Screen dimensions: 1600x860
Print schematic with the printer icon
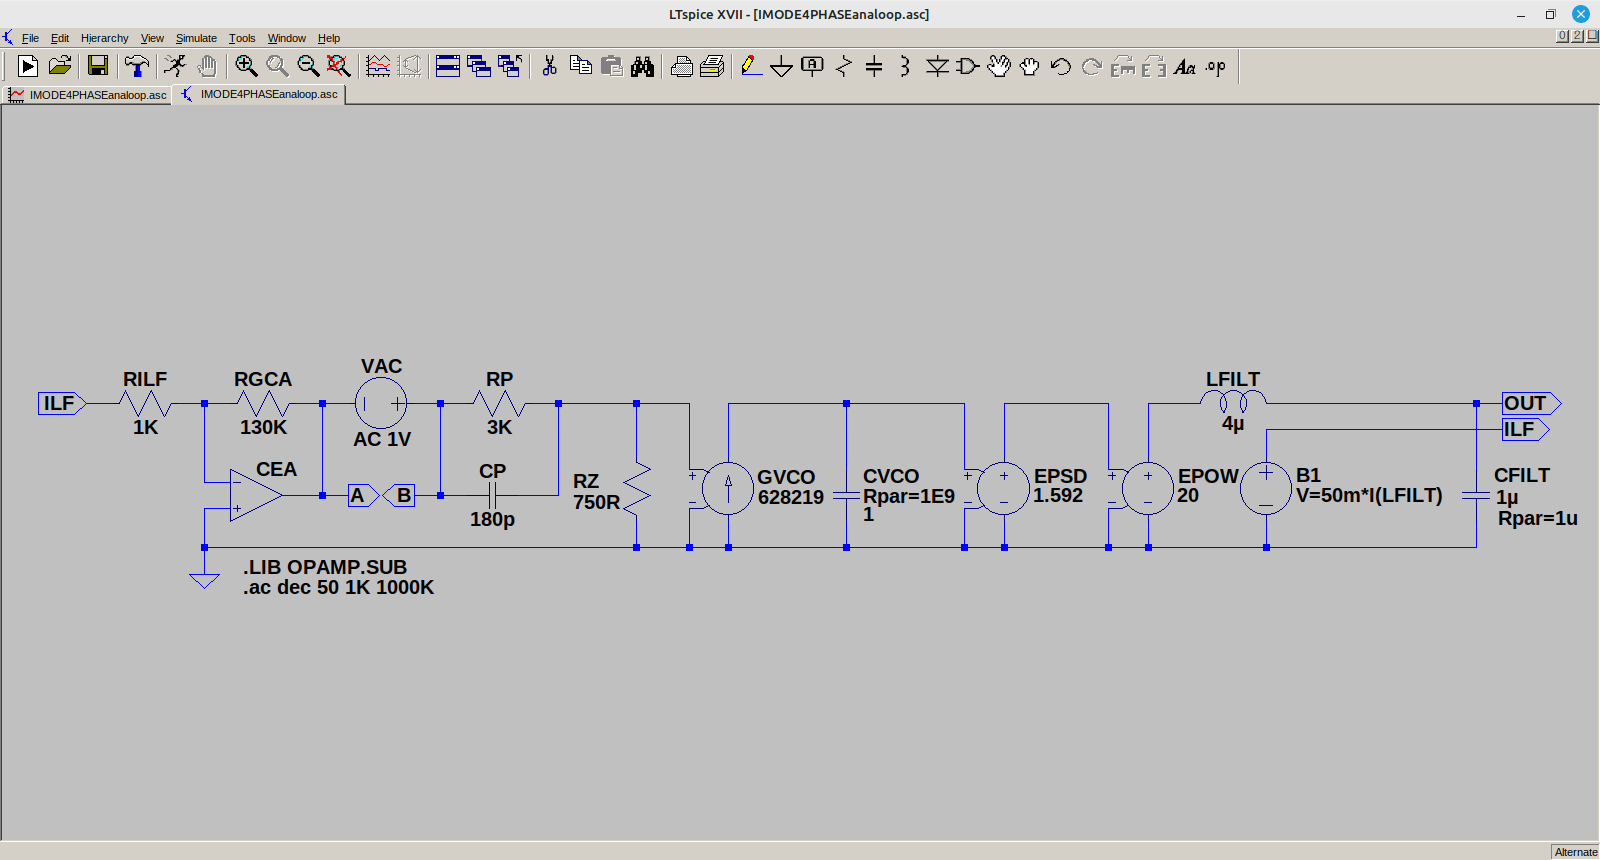tap(712, 66)
